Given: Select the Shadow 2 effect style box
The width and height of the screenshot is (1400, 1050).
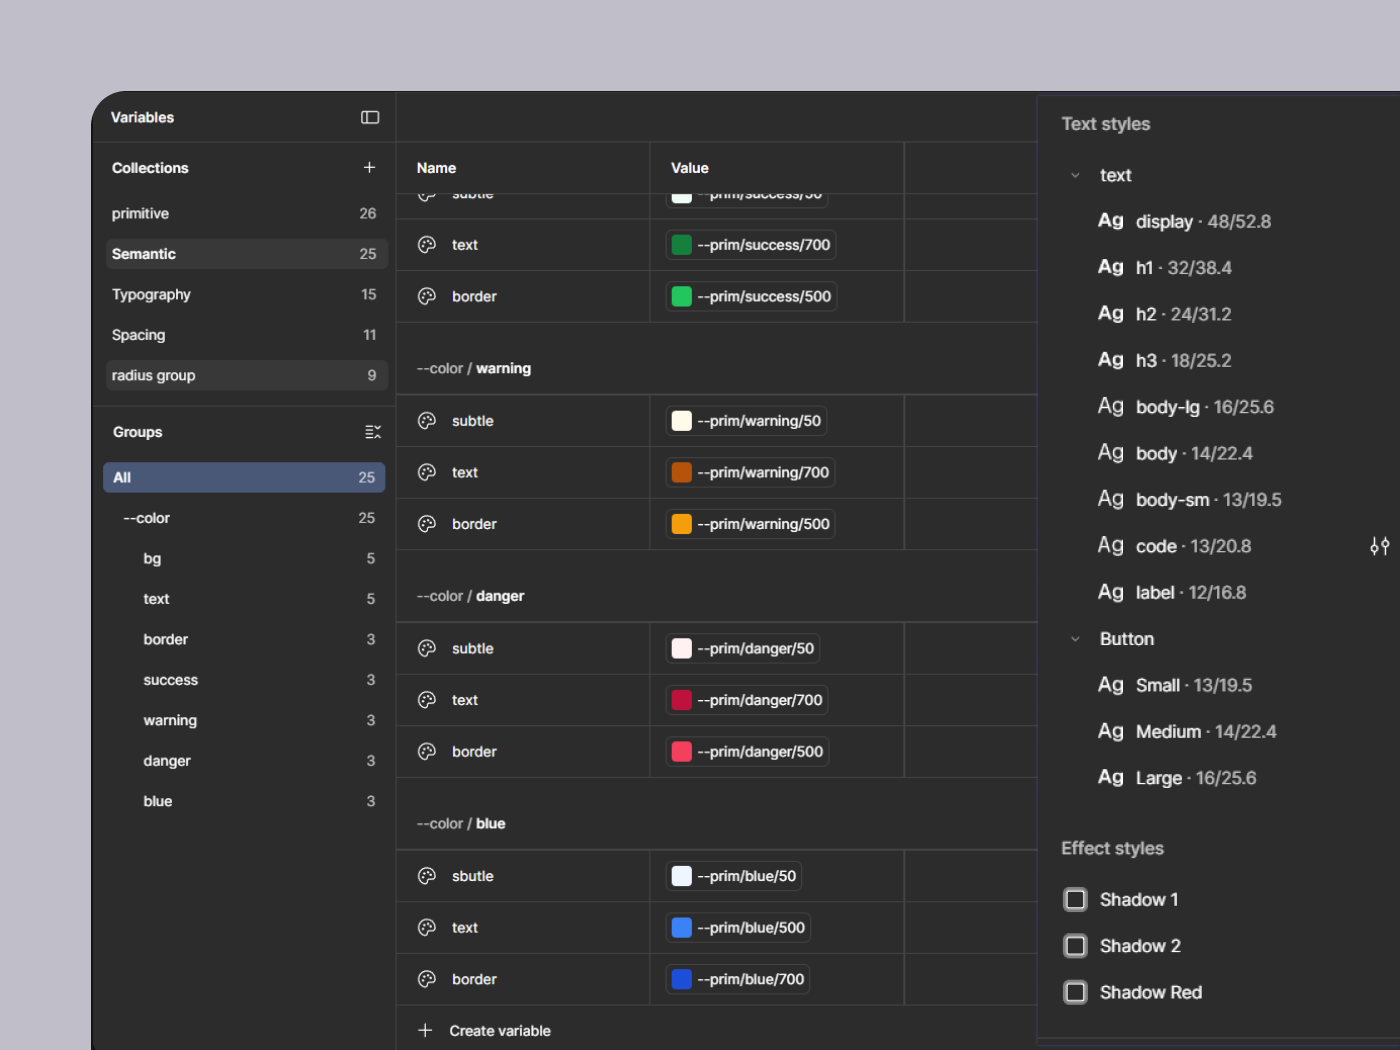Looking at the screenshot, I should click(x=1075, y=946).
